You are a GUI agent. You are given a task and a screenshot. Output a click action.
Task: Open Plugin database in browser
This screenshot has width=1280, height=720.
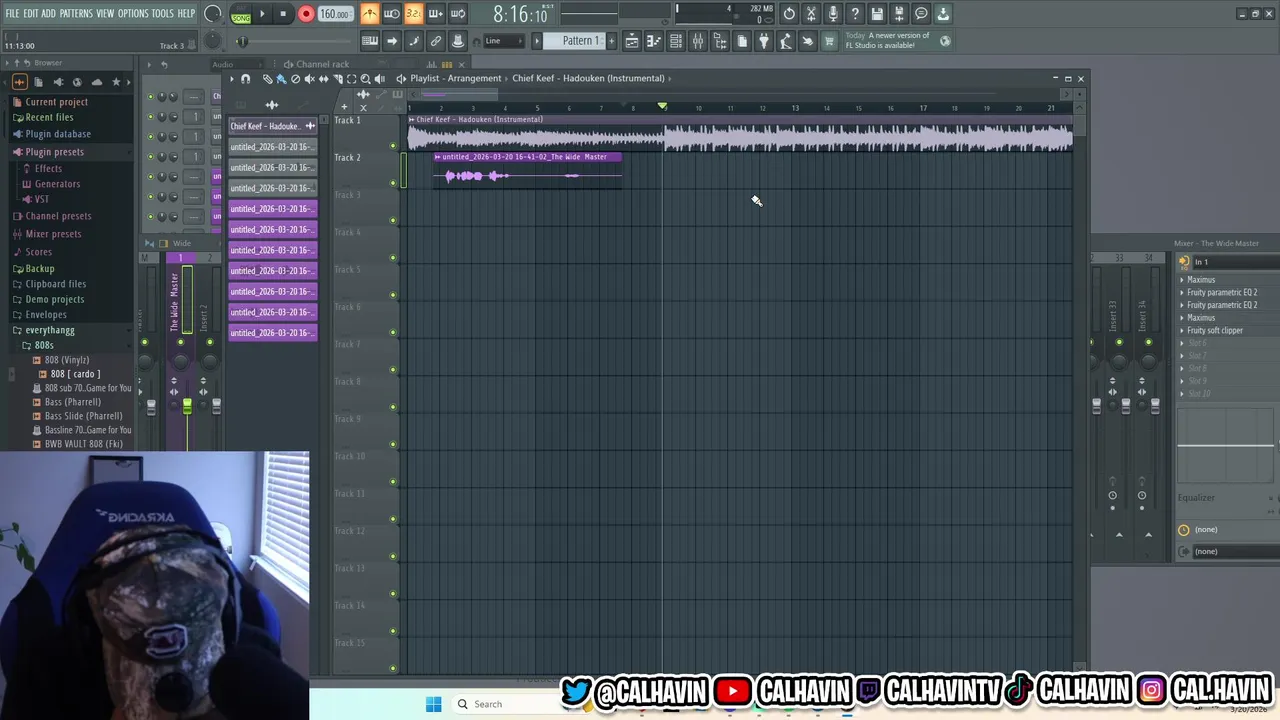click(57, 134)
